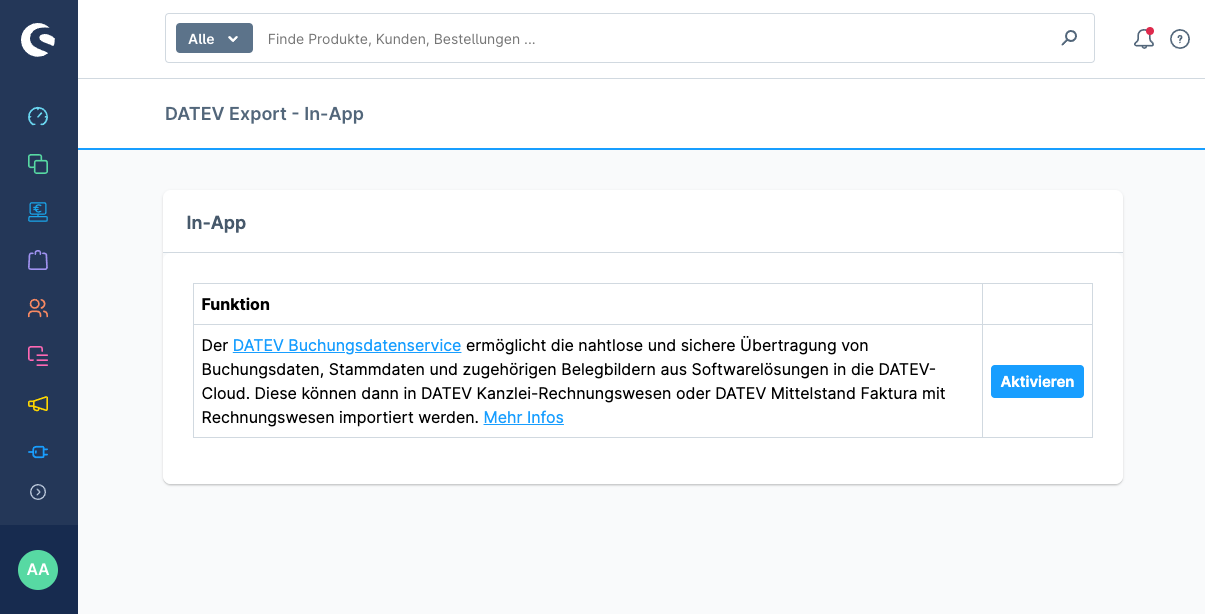1205x614 pixels.
Task: Focus the "Finde Produkte, Kunden" search field
Action: click(650, 39)
